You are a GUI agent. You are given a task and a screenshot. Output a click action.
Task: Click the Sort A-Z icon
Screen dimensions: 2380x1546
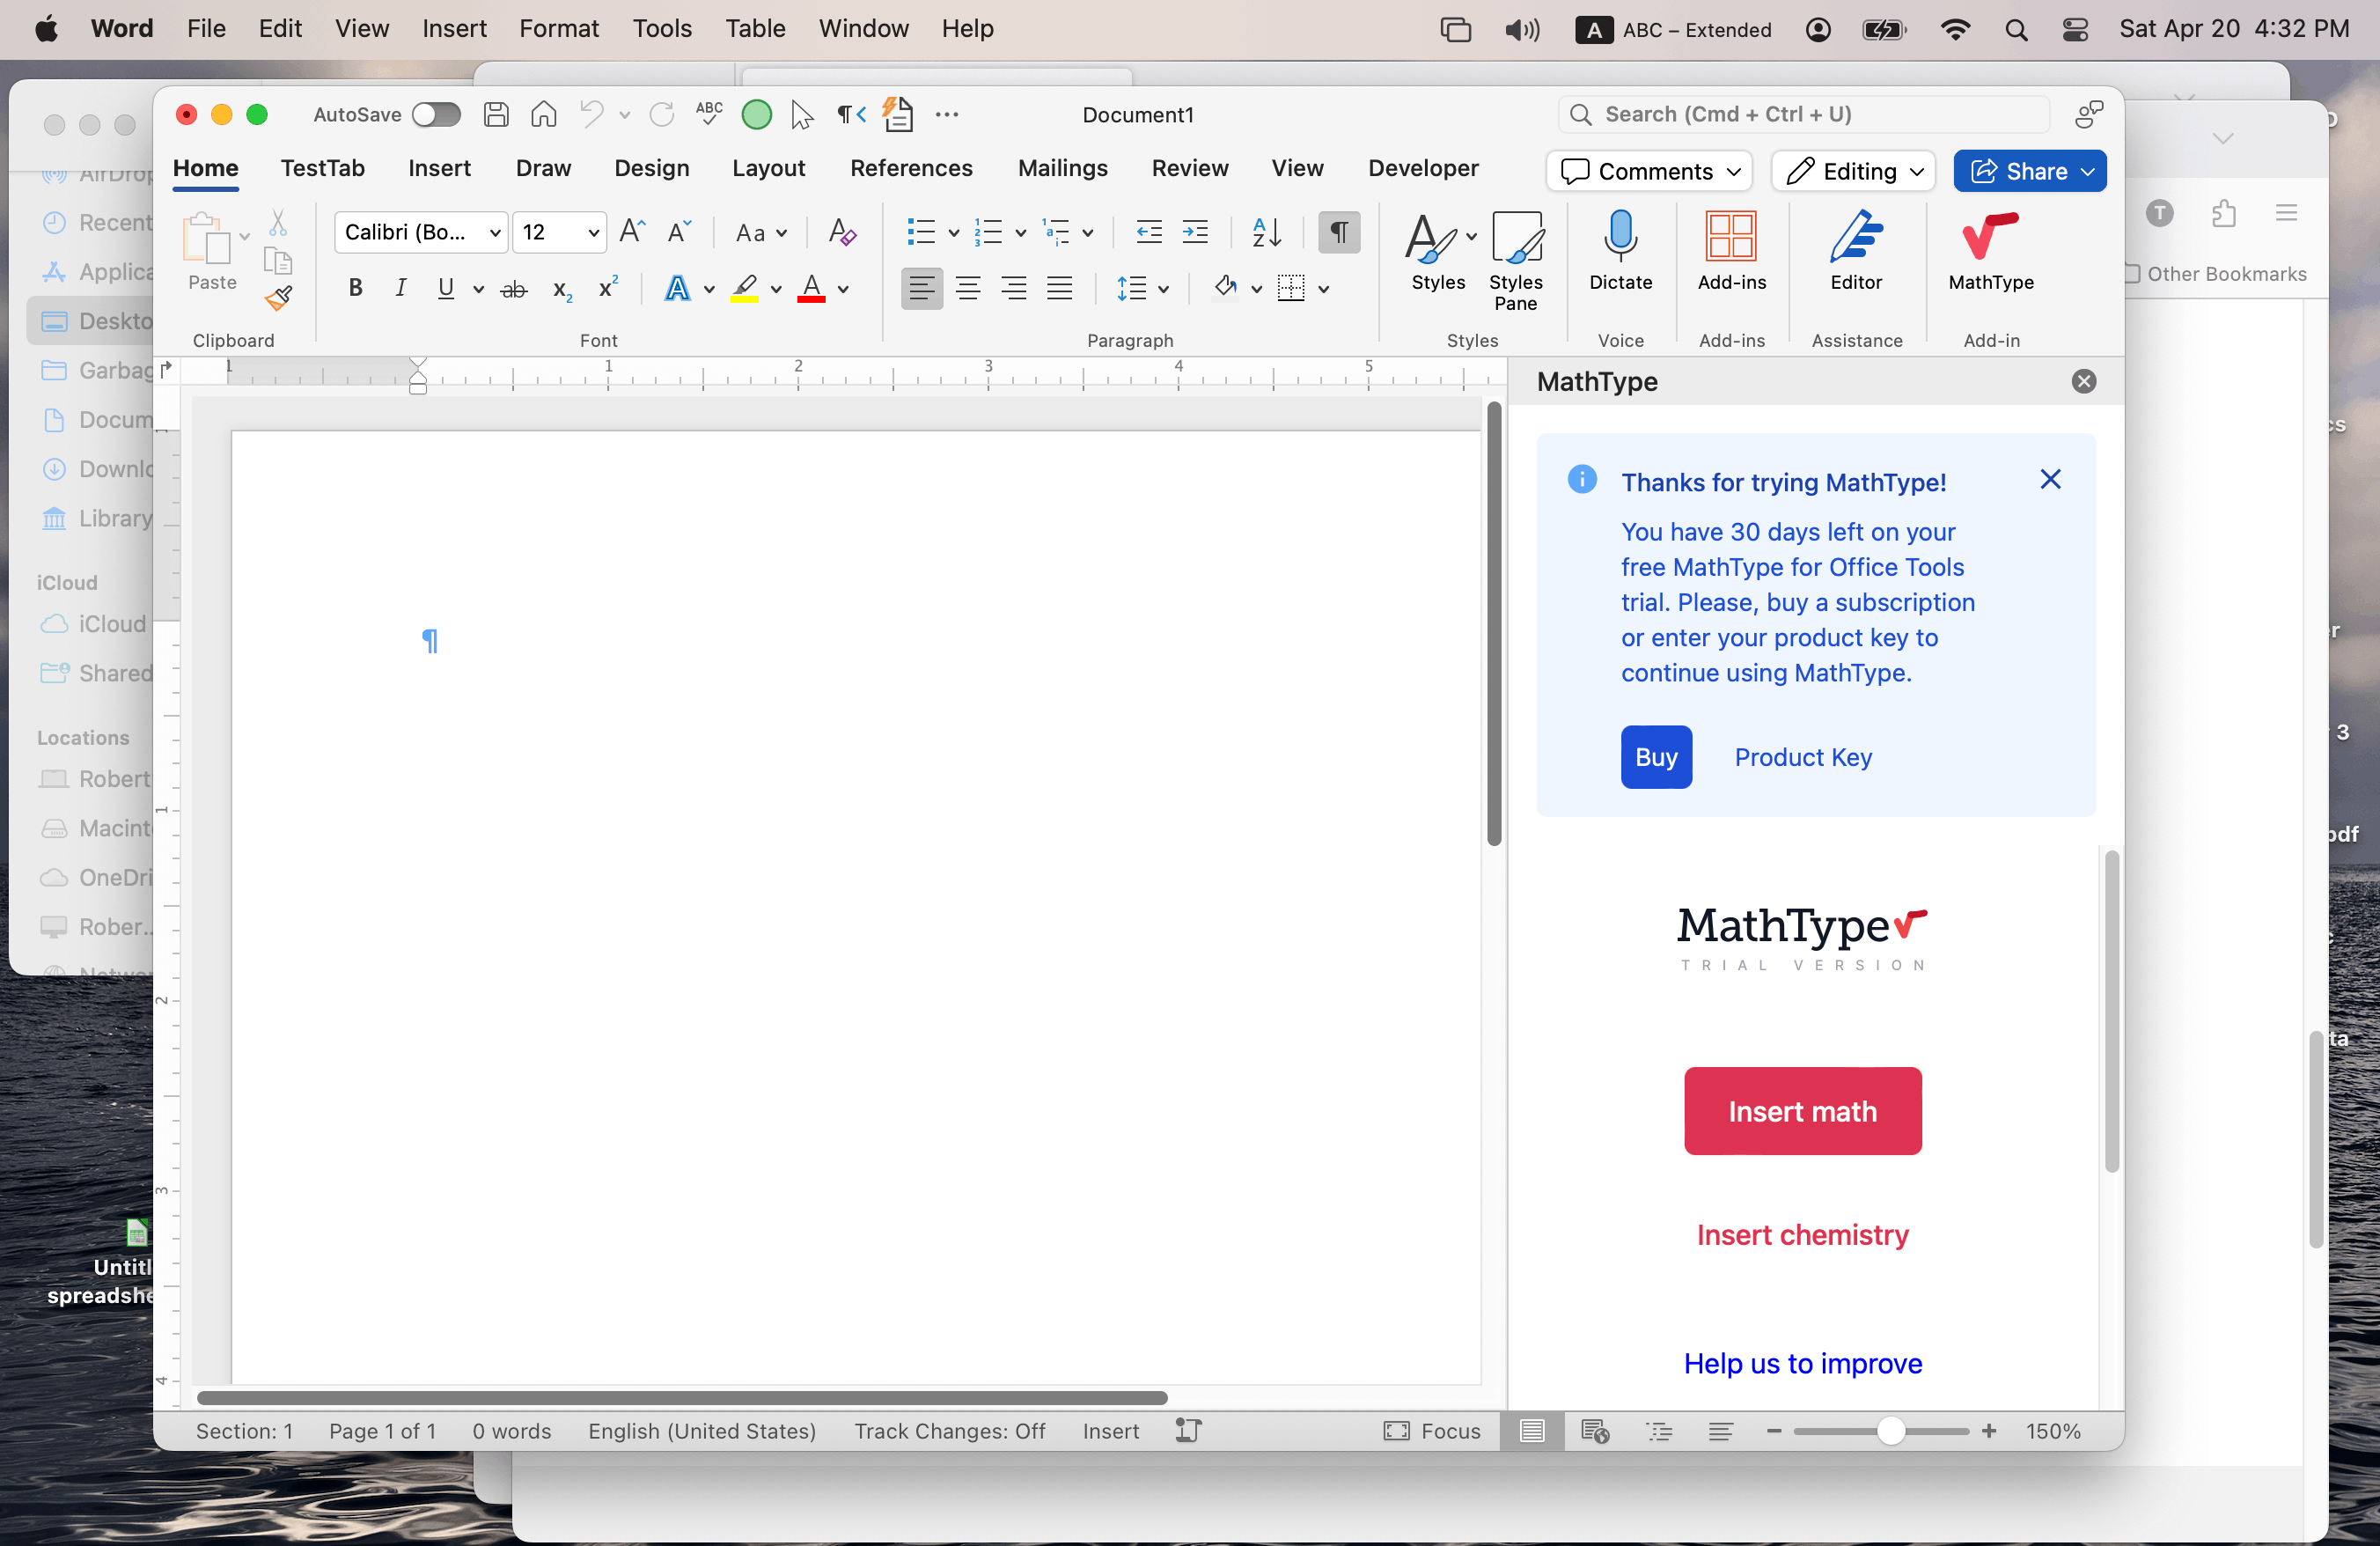(x=1266, y=232)
